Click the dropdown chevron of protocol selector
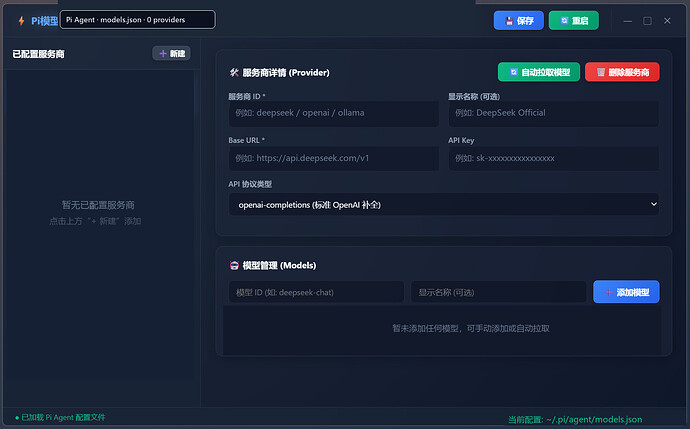 [653, 204]
